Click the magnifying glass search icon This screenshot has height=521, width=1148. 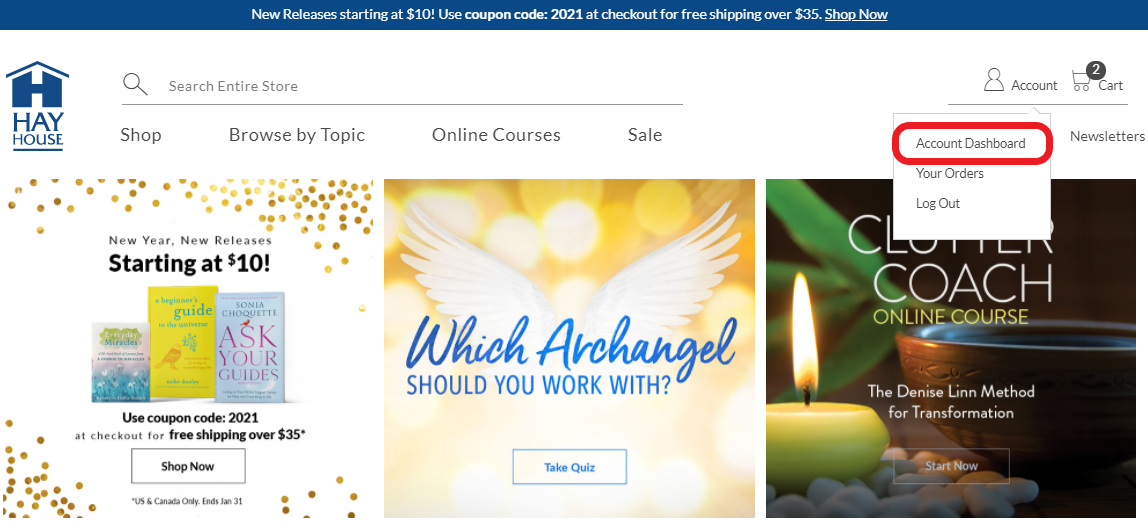(x=135, y=85)
